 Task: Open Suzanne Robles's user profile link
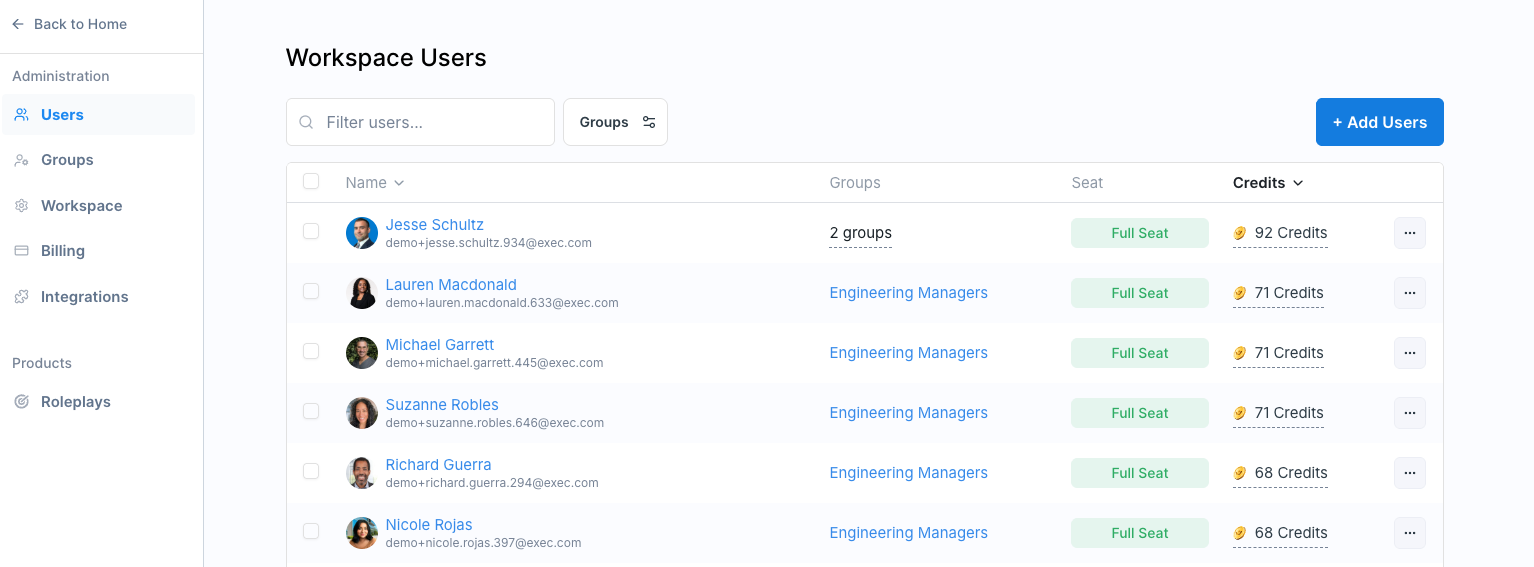[x=442, y=405]
